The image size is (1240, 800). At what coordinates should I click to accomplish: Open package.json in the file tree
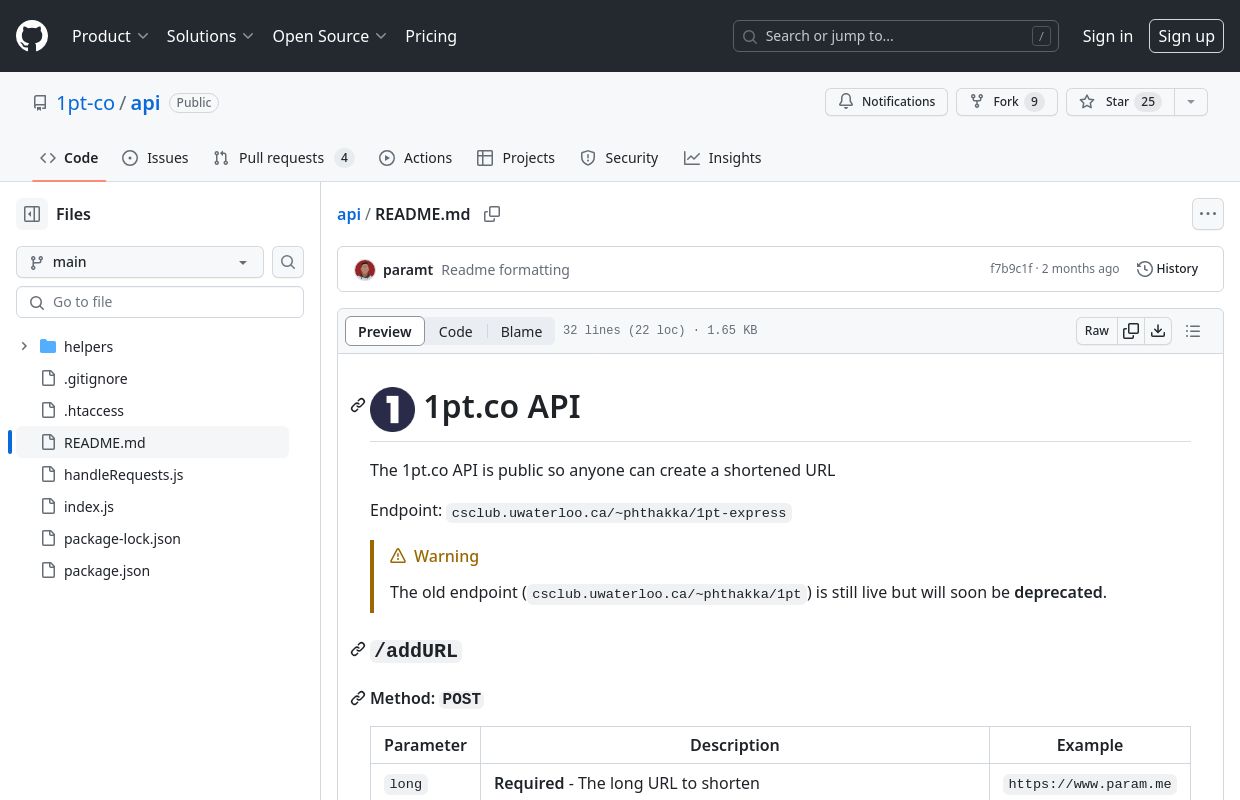point(106,571)
